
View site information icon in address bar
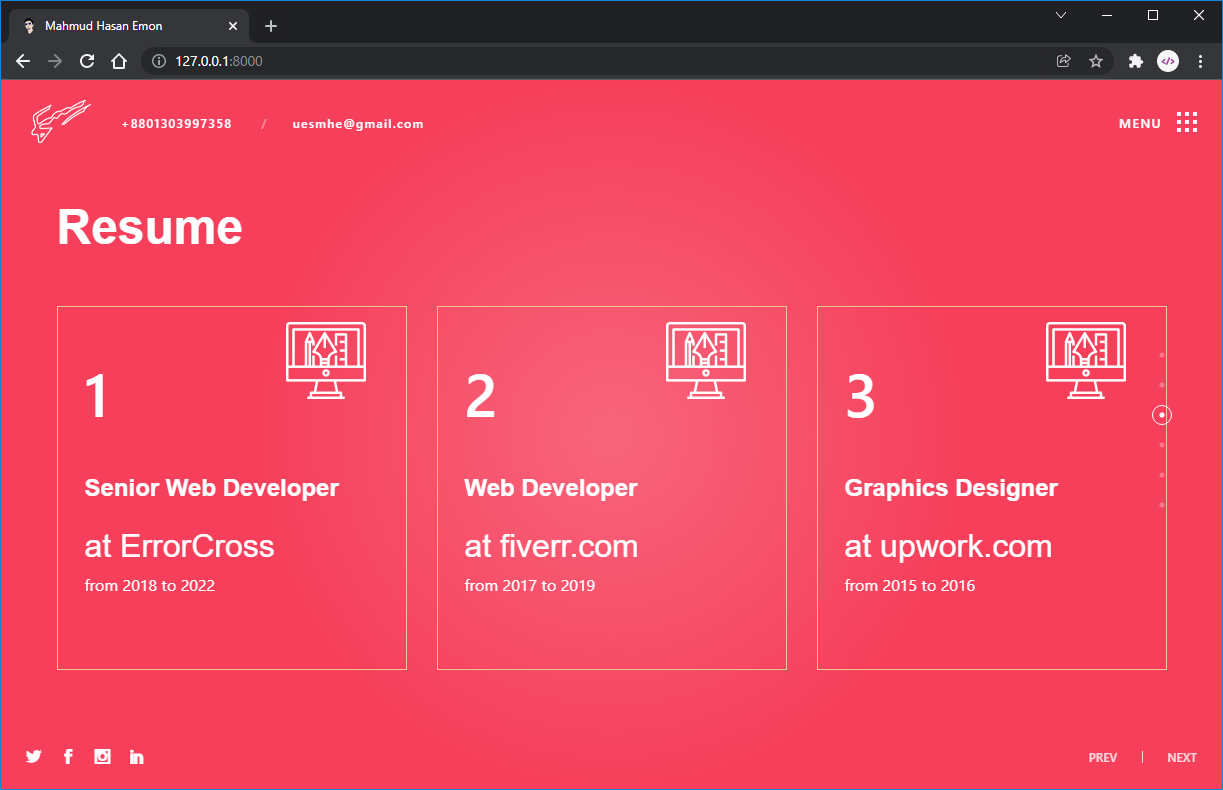pyautogui.click(x=158, y=61)
